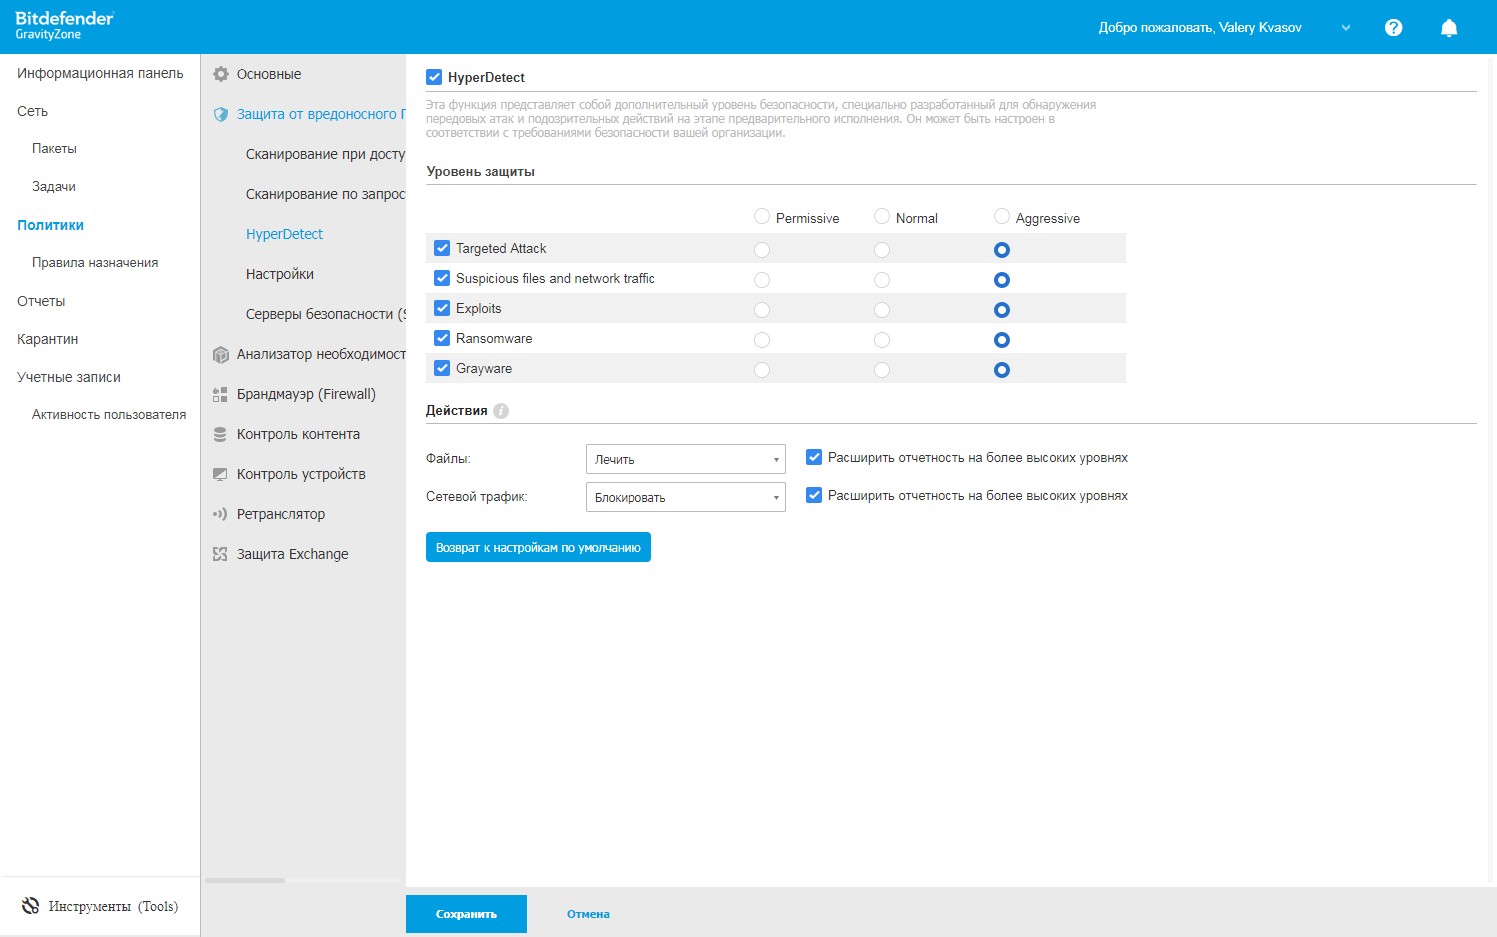Click the Контроль контента icon

tap(221, 435)
